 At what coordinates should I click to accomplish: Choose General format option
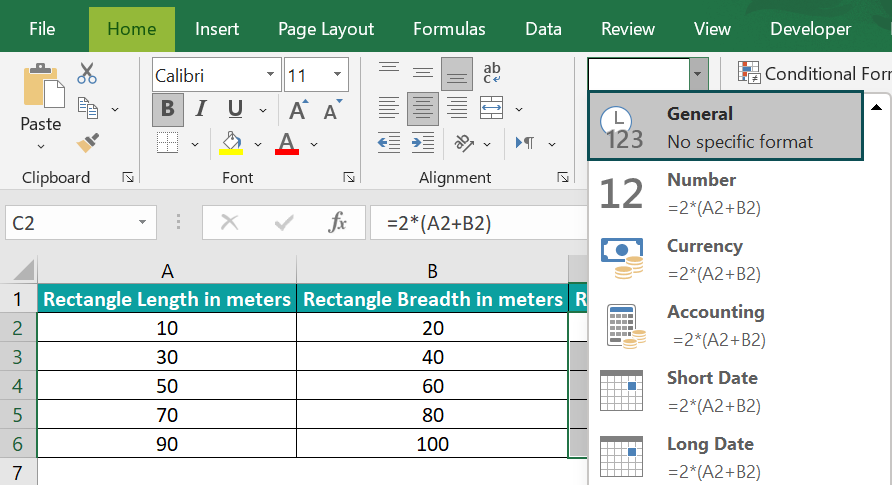pyautogui.click(x=726, y=127)
